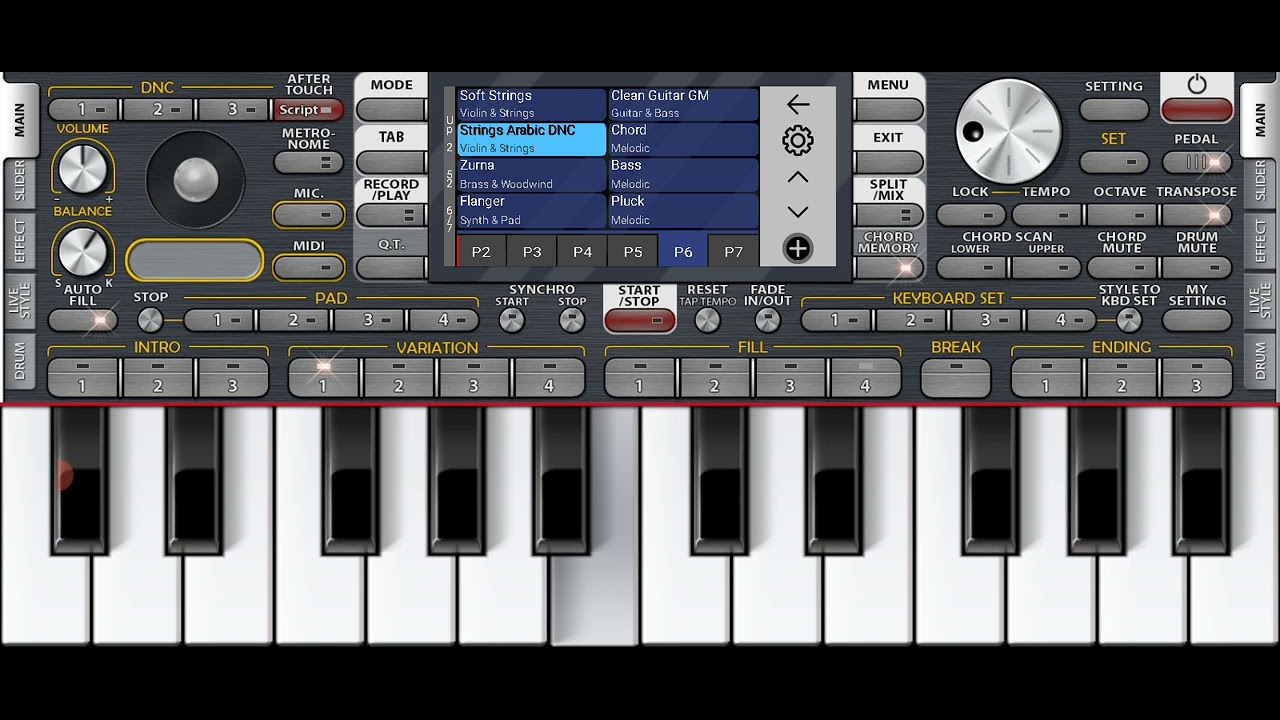Click the up chevron in the sound list
This screenshot has width=1280, height=720.
[x=798, y=177]
